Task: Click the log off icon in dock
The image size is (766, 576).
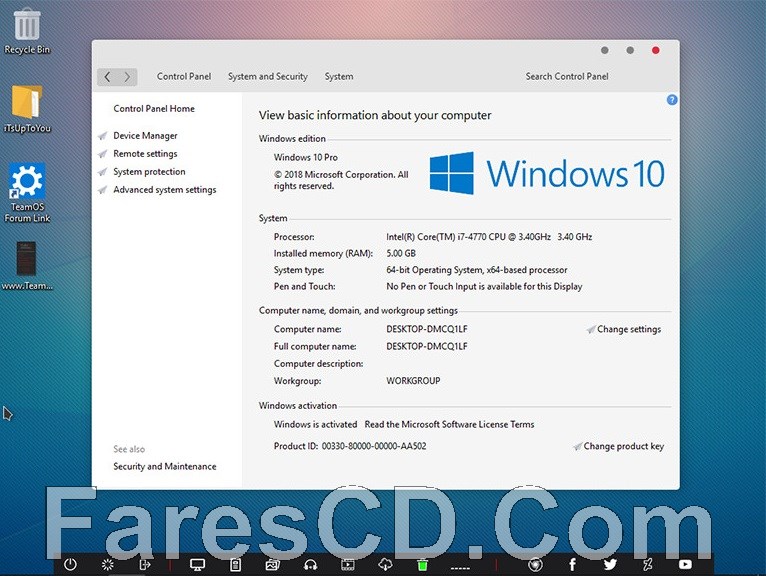Action: tap(145, 564)
